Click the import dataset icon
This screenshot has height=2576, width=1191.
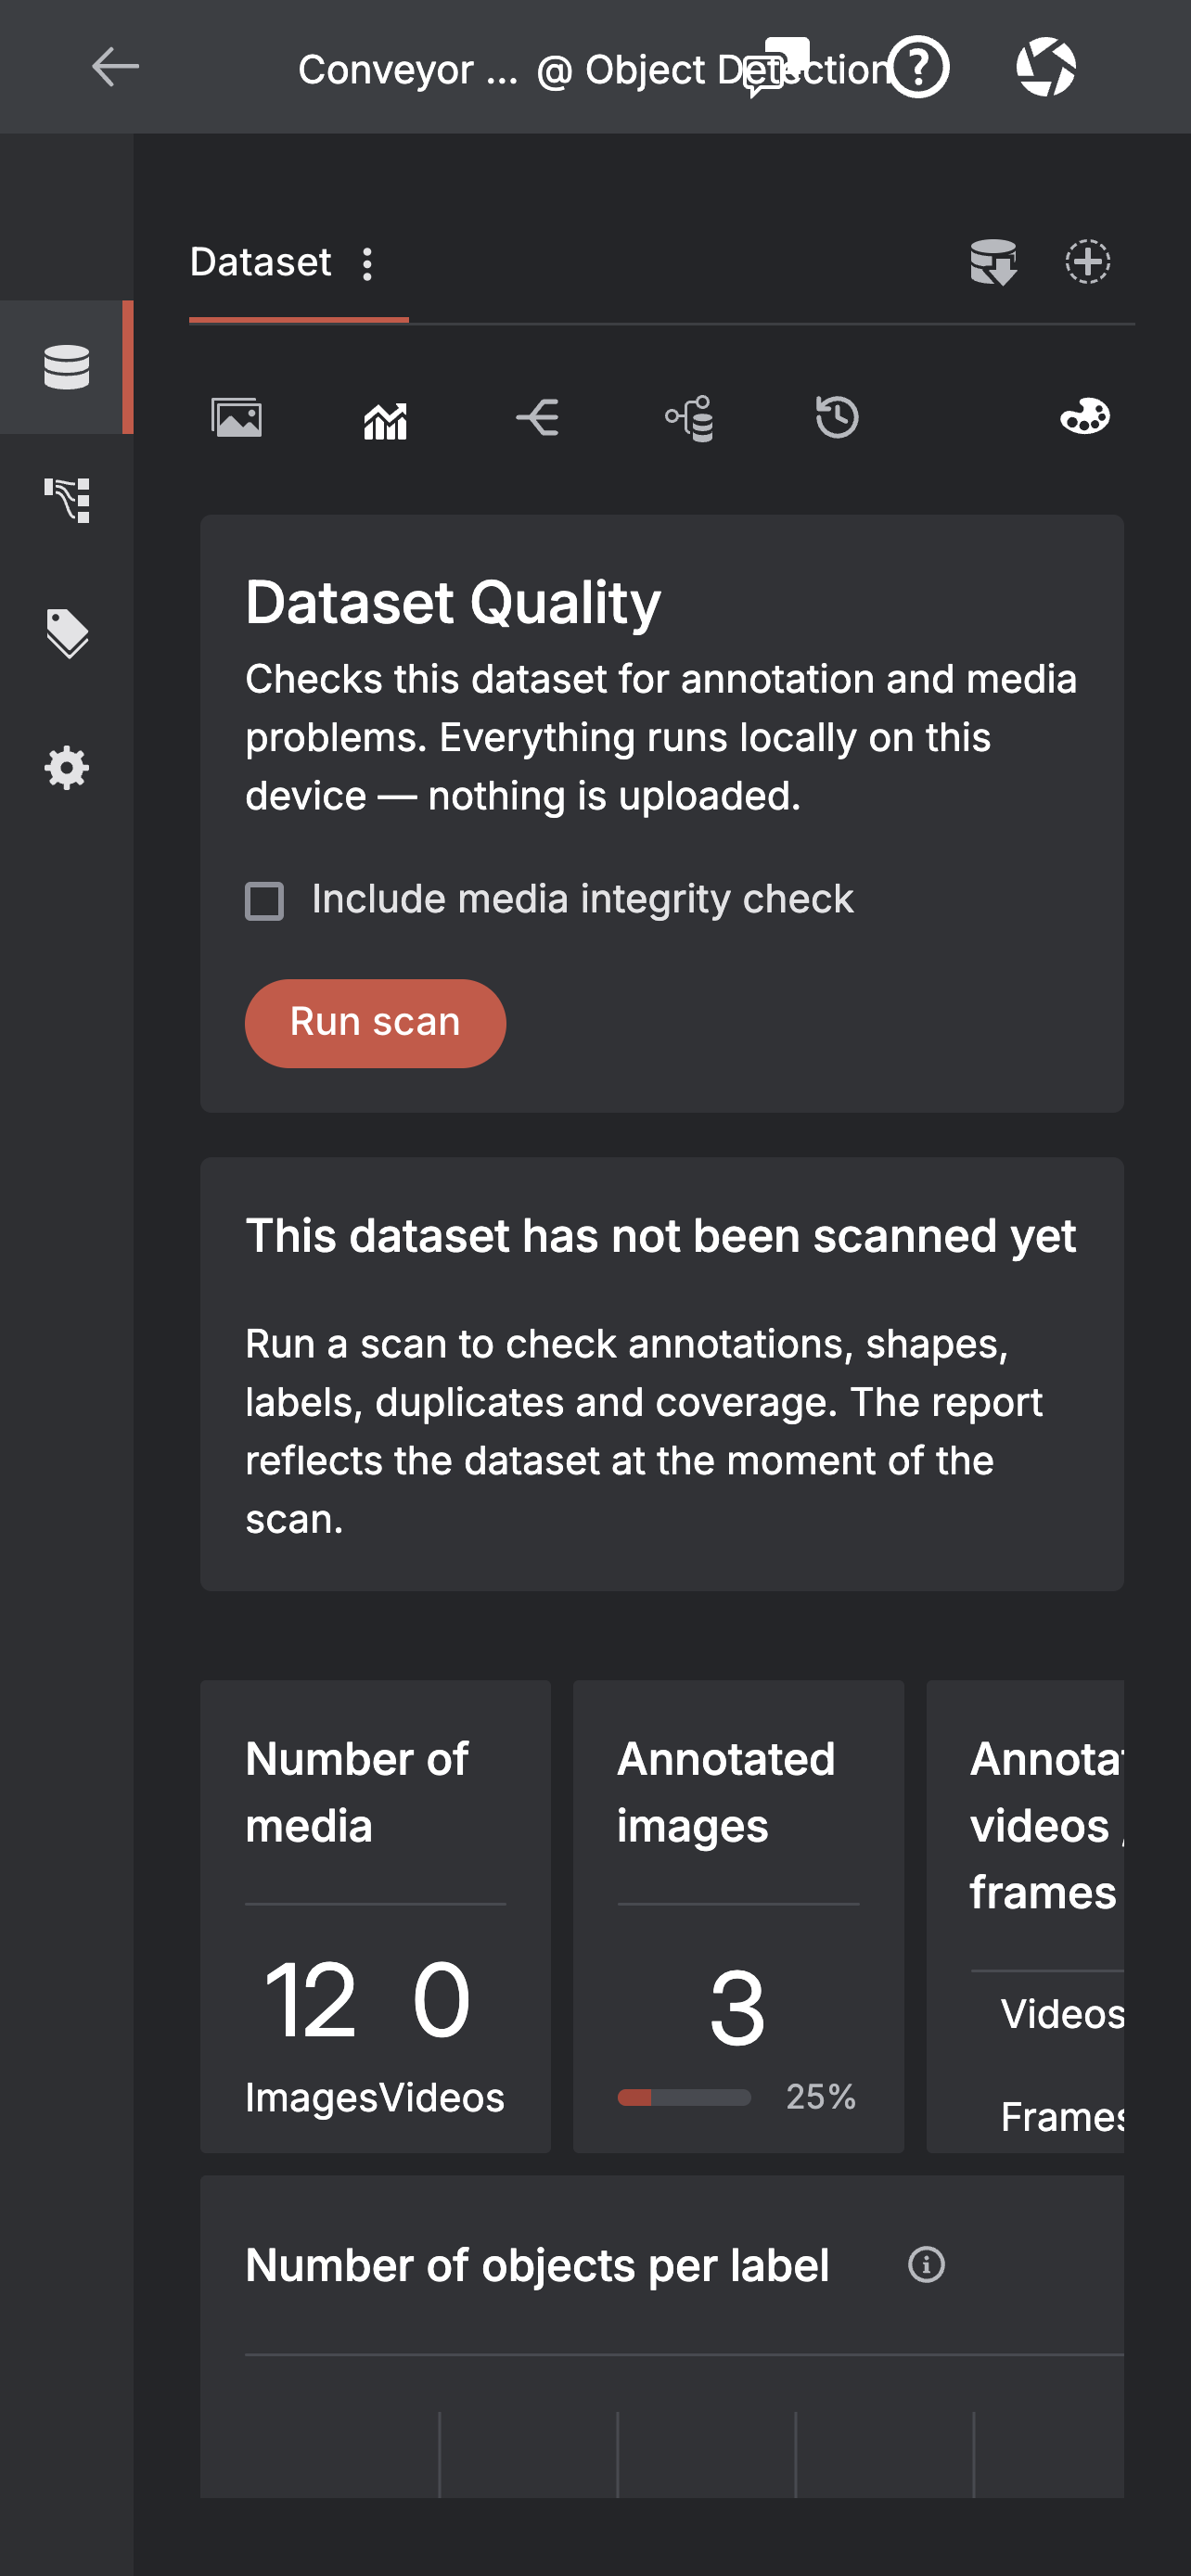point(993,262)
